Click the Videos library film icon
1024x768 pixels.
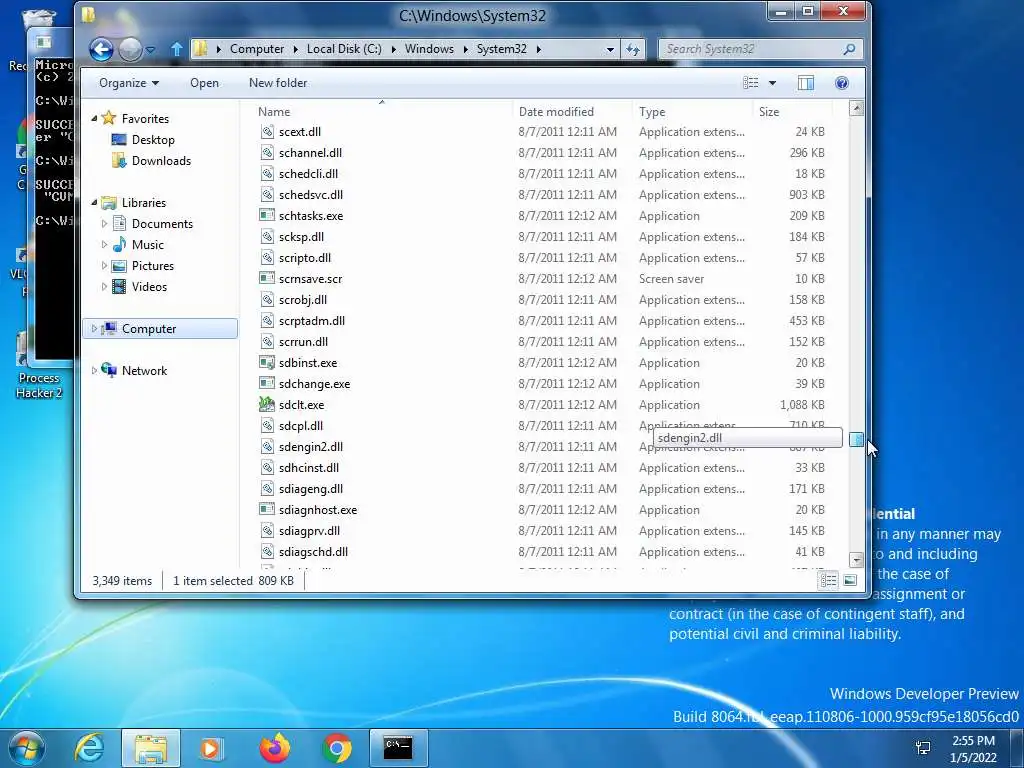coord(120,287)
